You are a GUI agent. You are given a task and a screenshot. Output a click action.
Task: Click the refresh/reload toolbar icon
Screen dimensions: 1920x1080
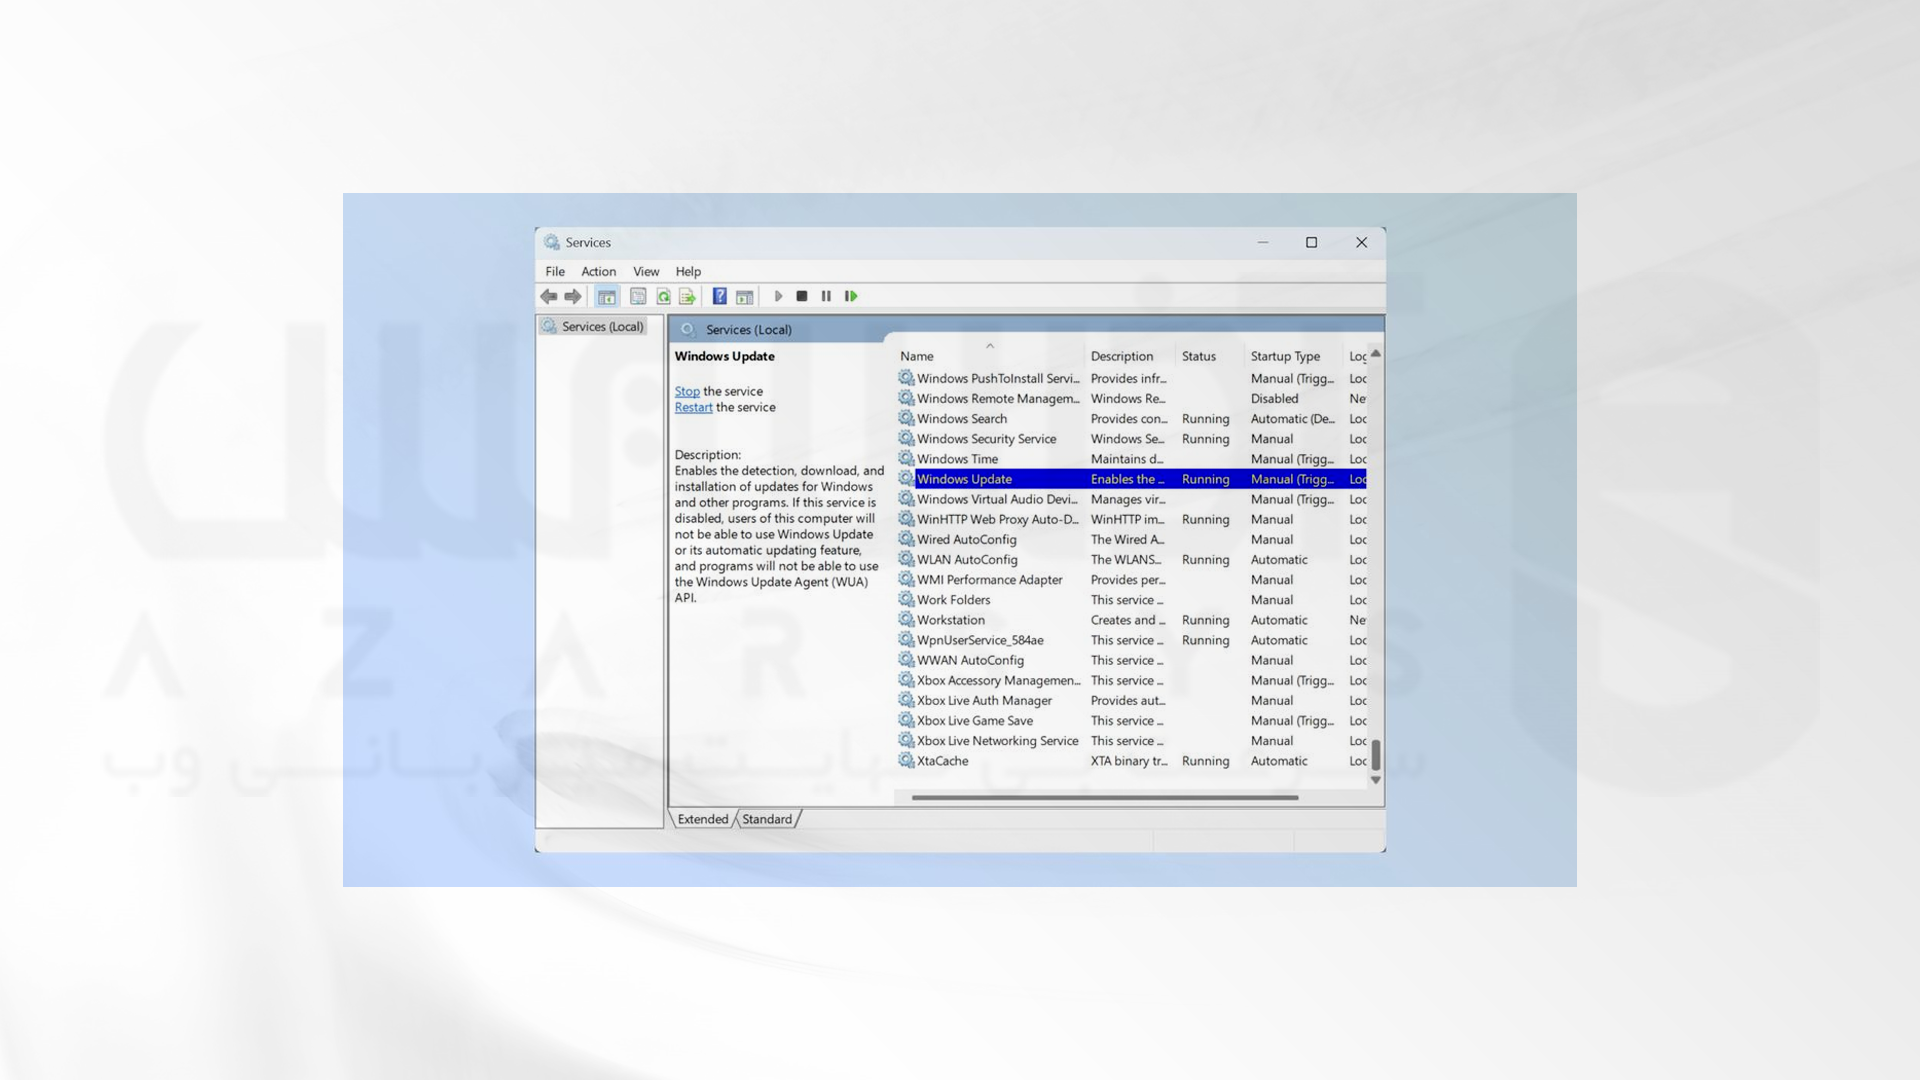[x=662, y=295]
